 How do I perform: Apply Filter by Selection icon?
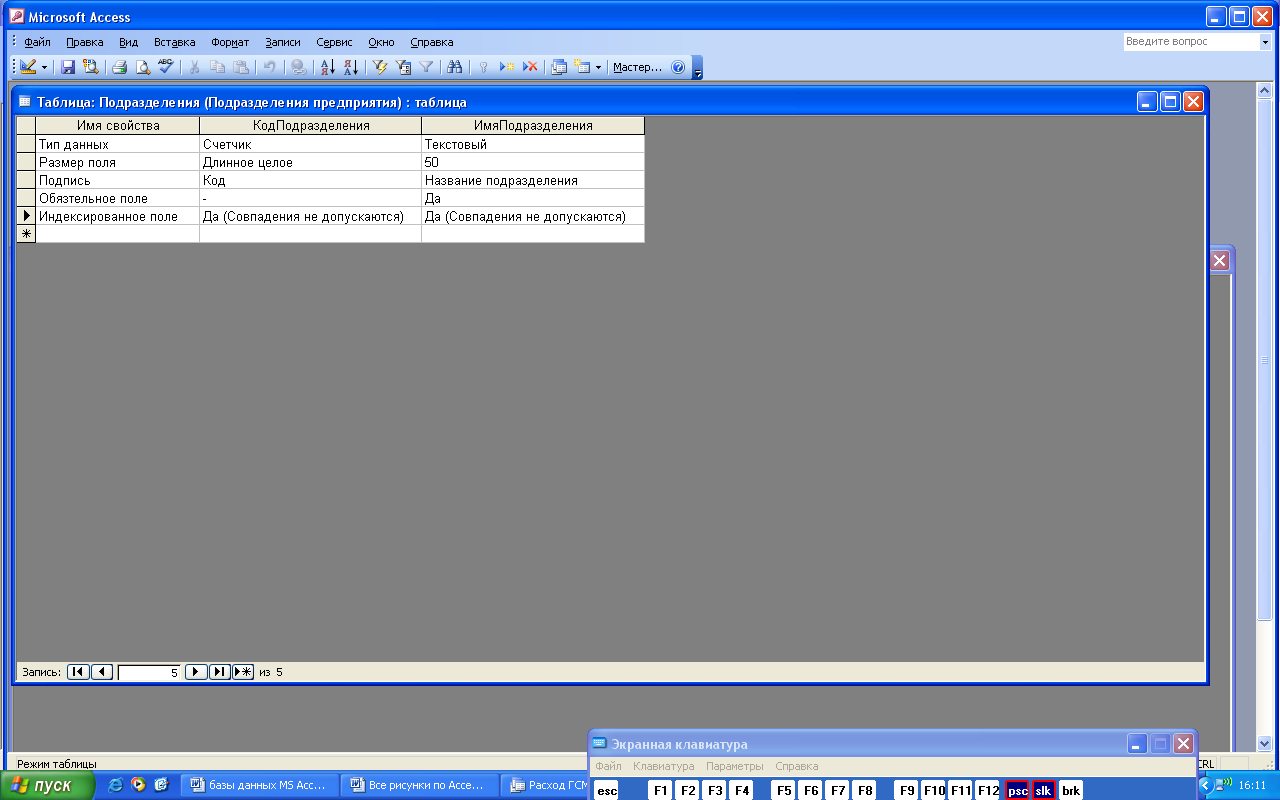tap(379, 68)
